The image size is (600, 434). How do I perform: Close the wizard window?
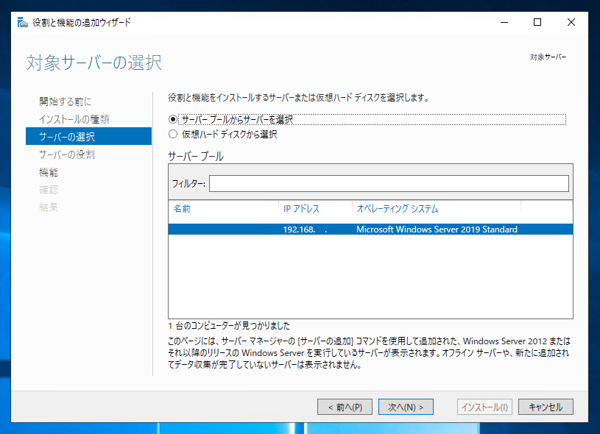(x=571, y=23)
